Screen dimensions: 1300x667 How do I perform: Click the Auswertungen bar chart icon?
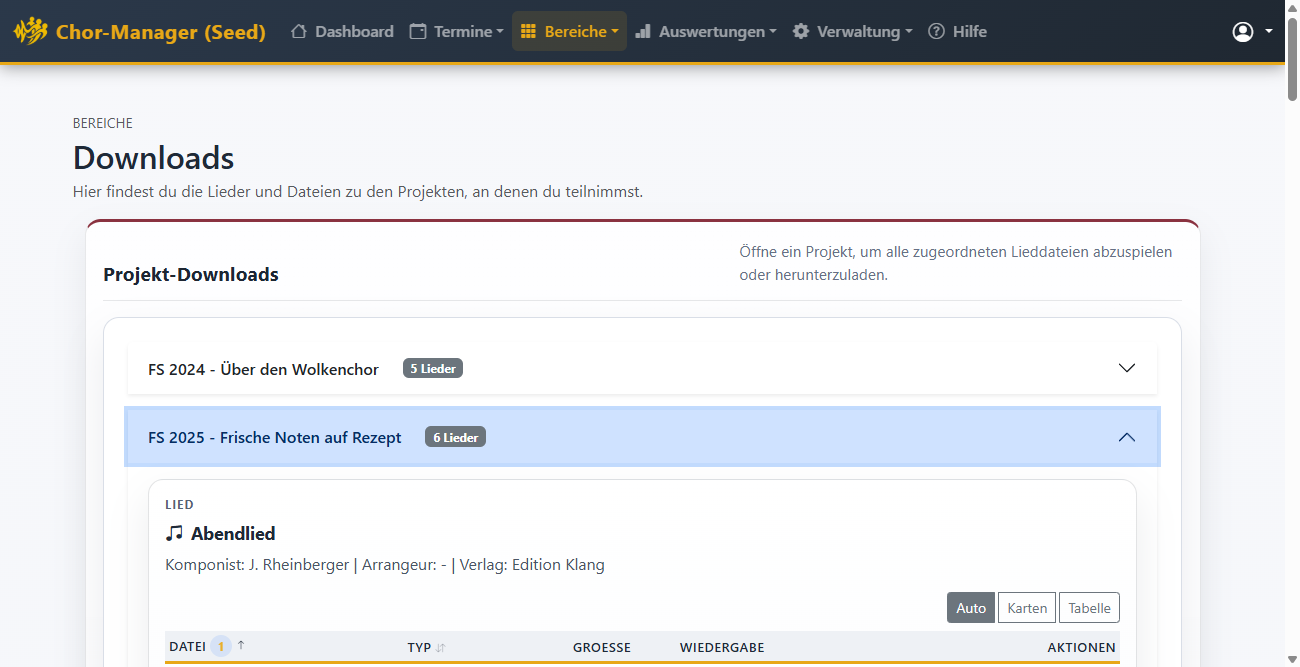click(643, 31)
